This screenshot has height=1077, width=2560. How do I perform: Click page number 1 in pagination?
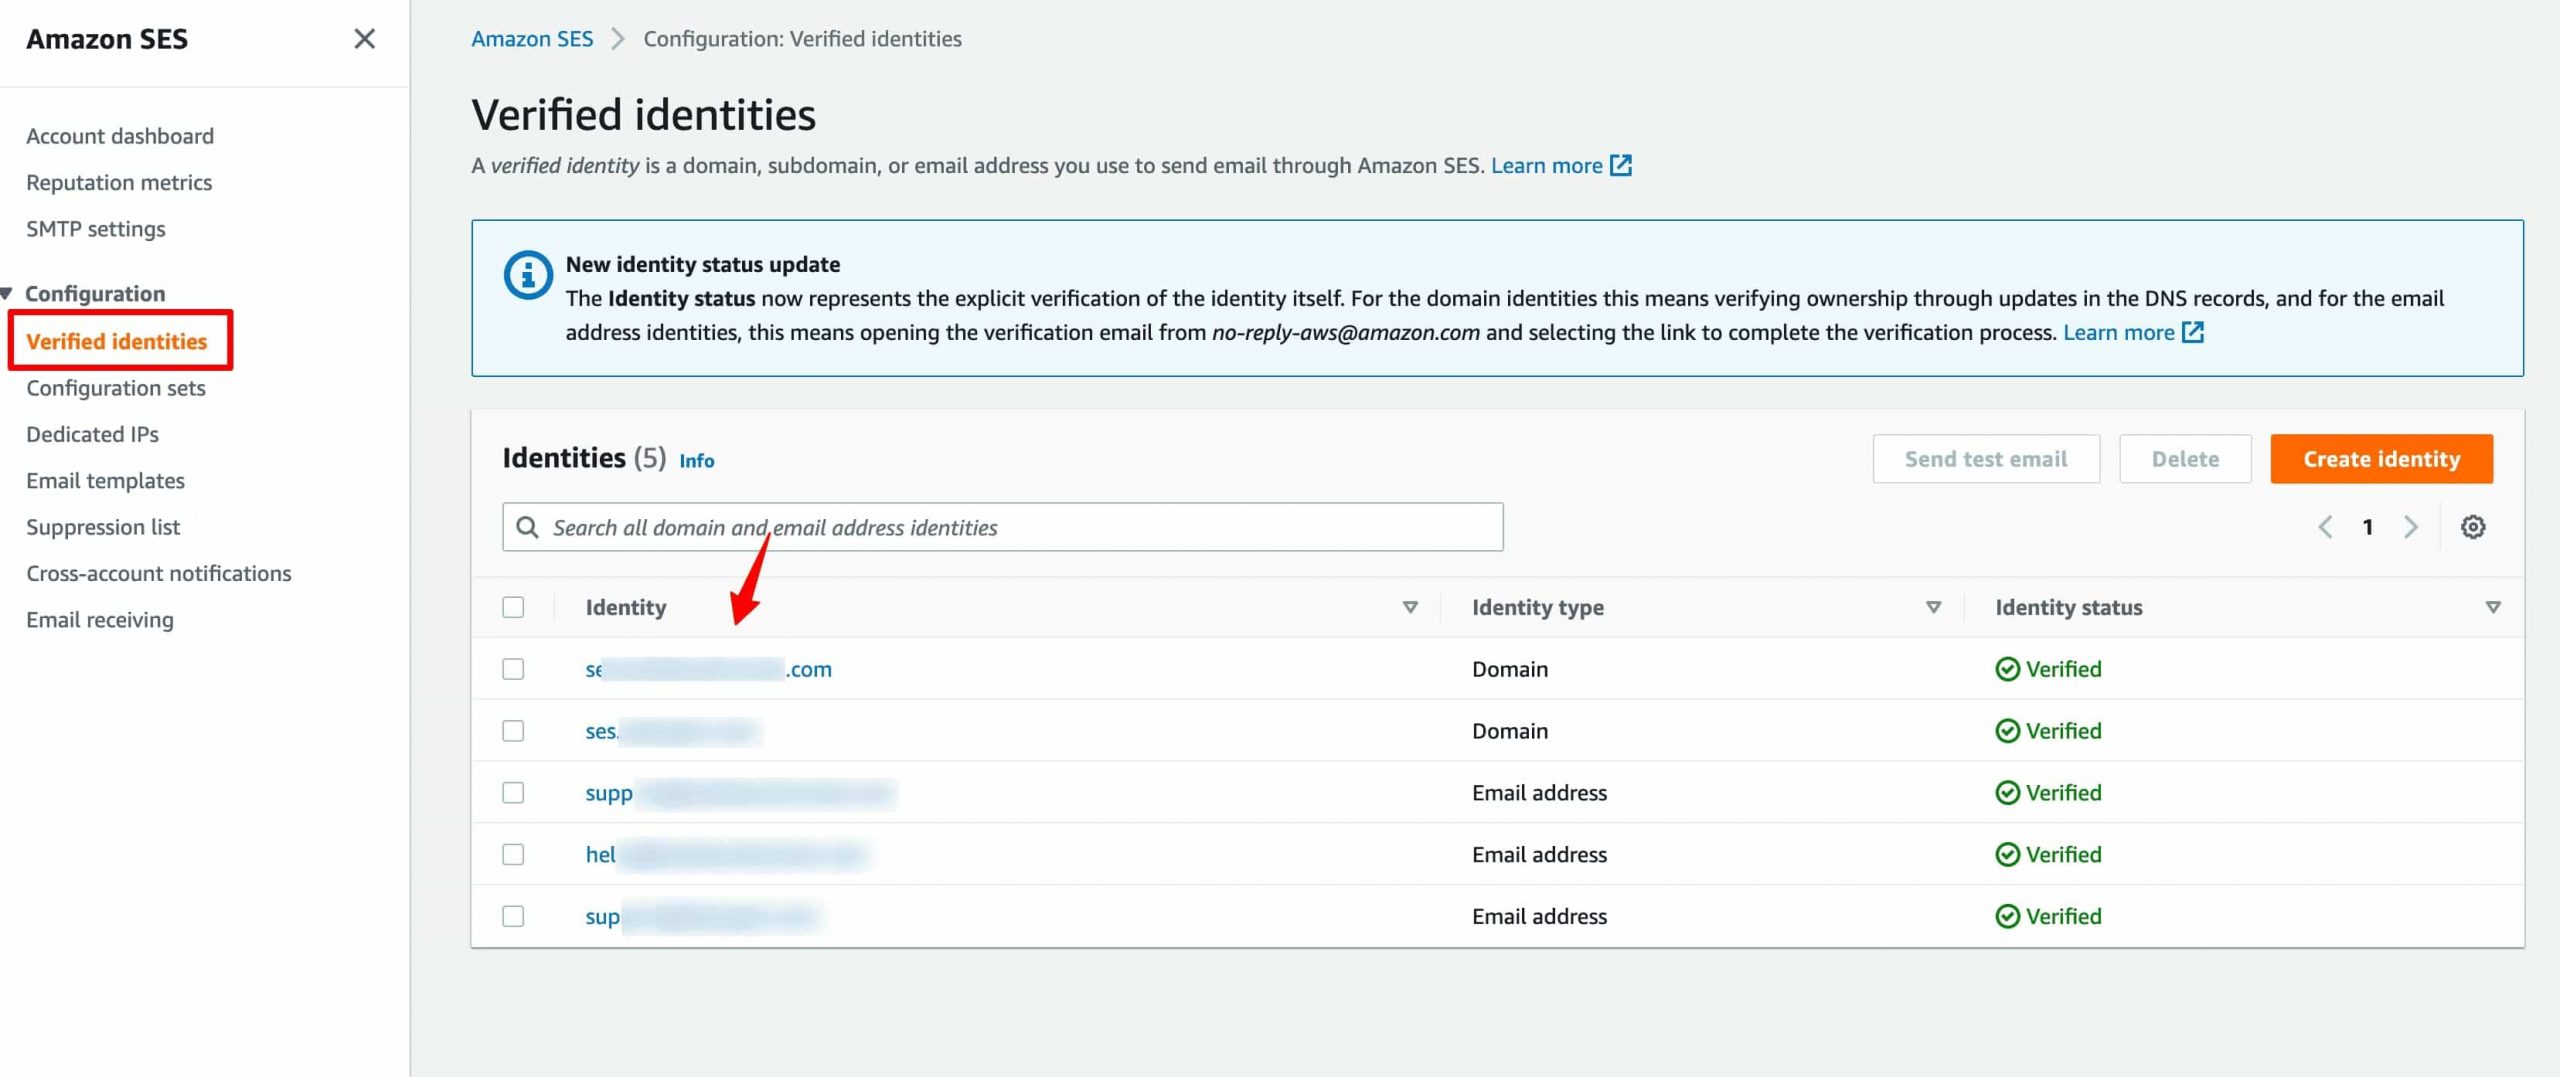point(2368,527)
